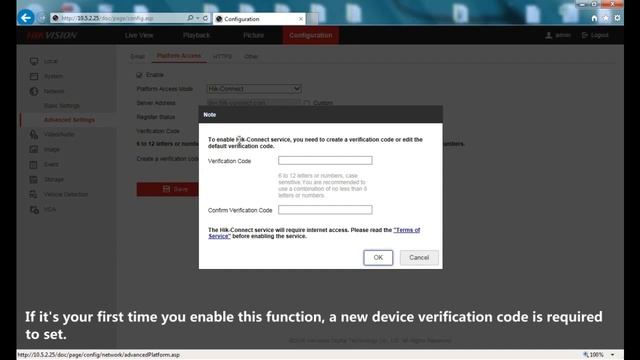Switch to the Playback tab

[x=196, y=36]
